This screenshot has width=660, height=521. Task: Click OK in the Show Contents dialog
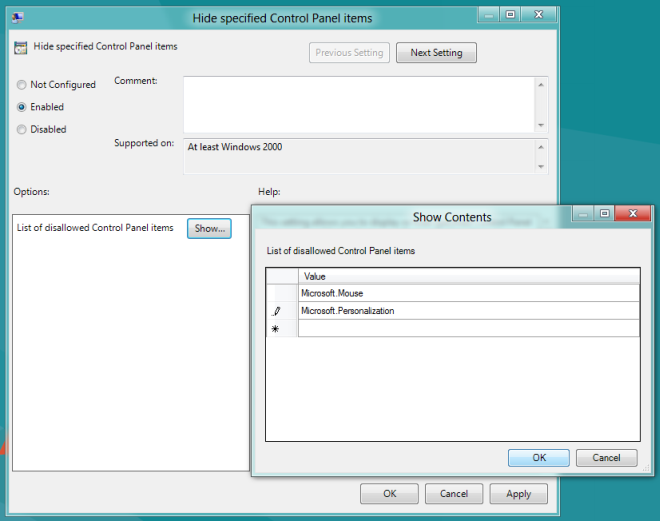[x=538, y=457]
